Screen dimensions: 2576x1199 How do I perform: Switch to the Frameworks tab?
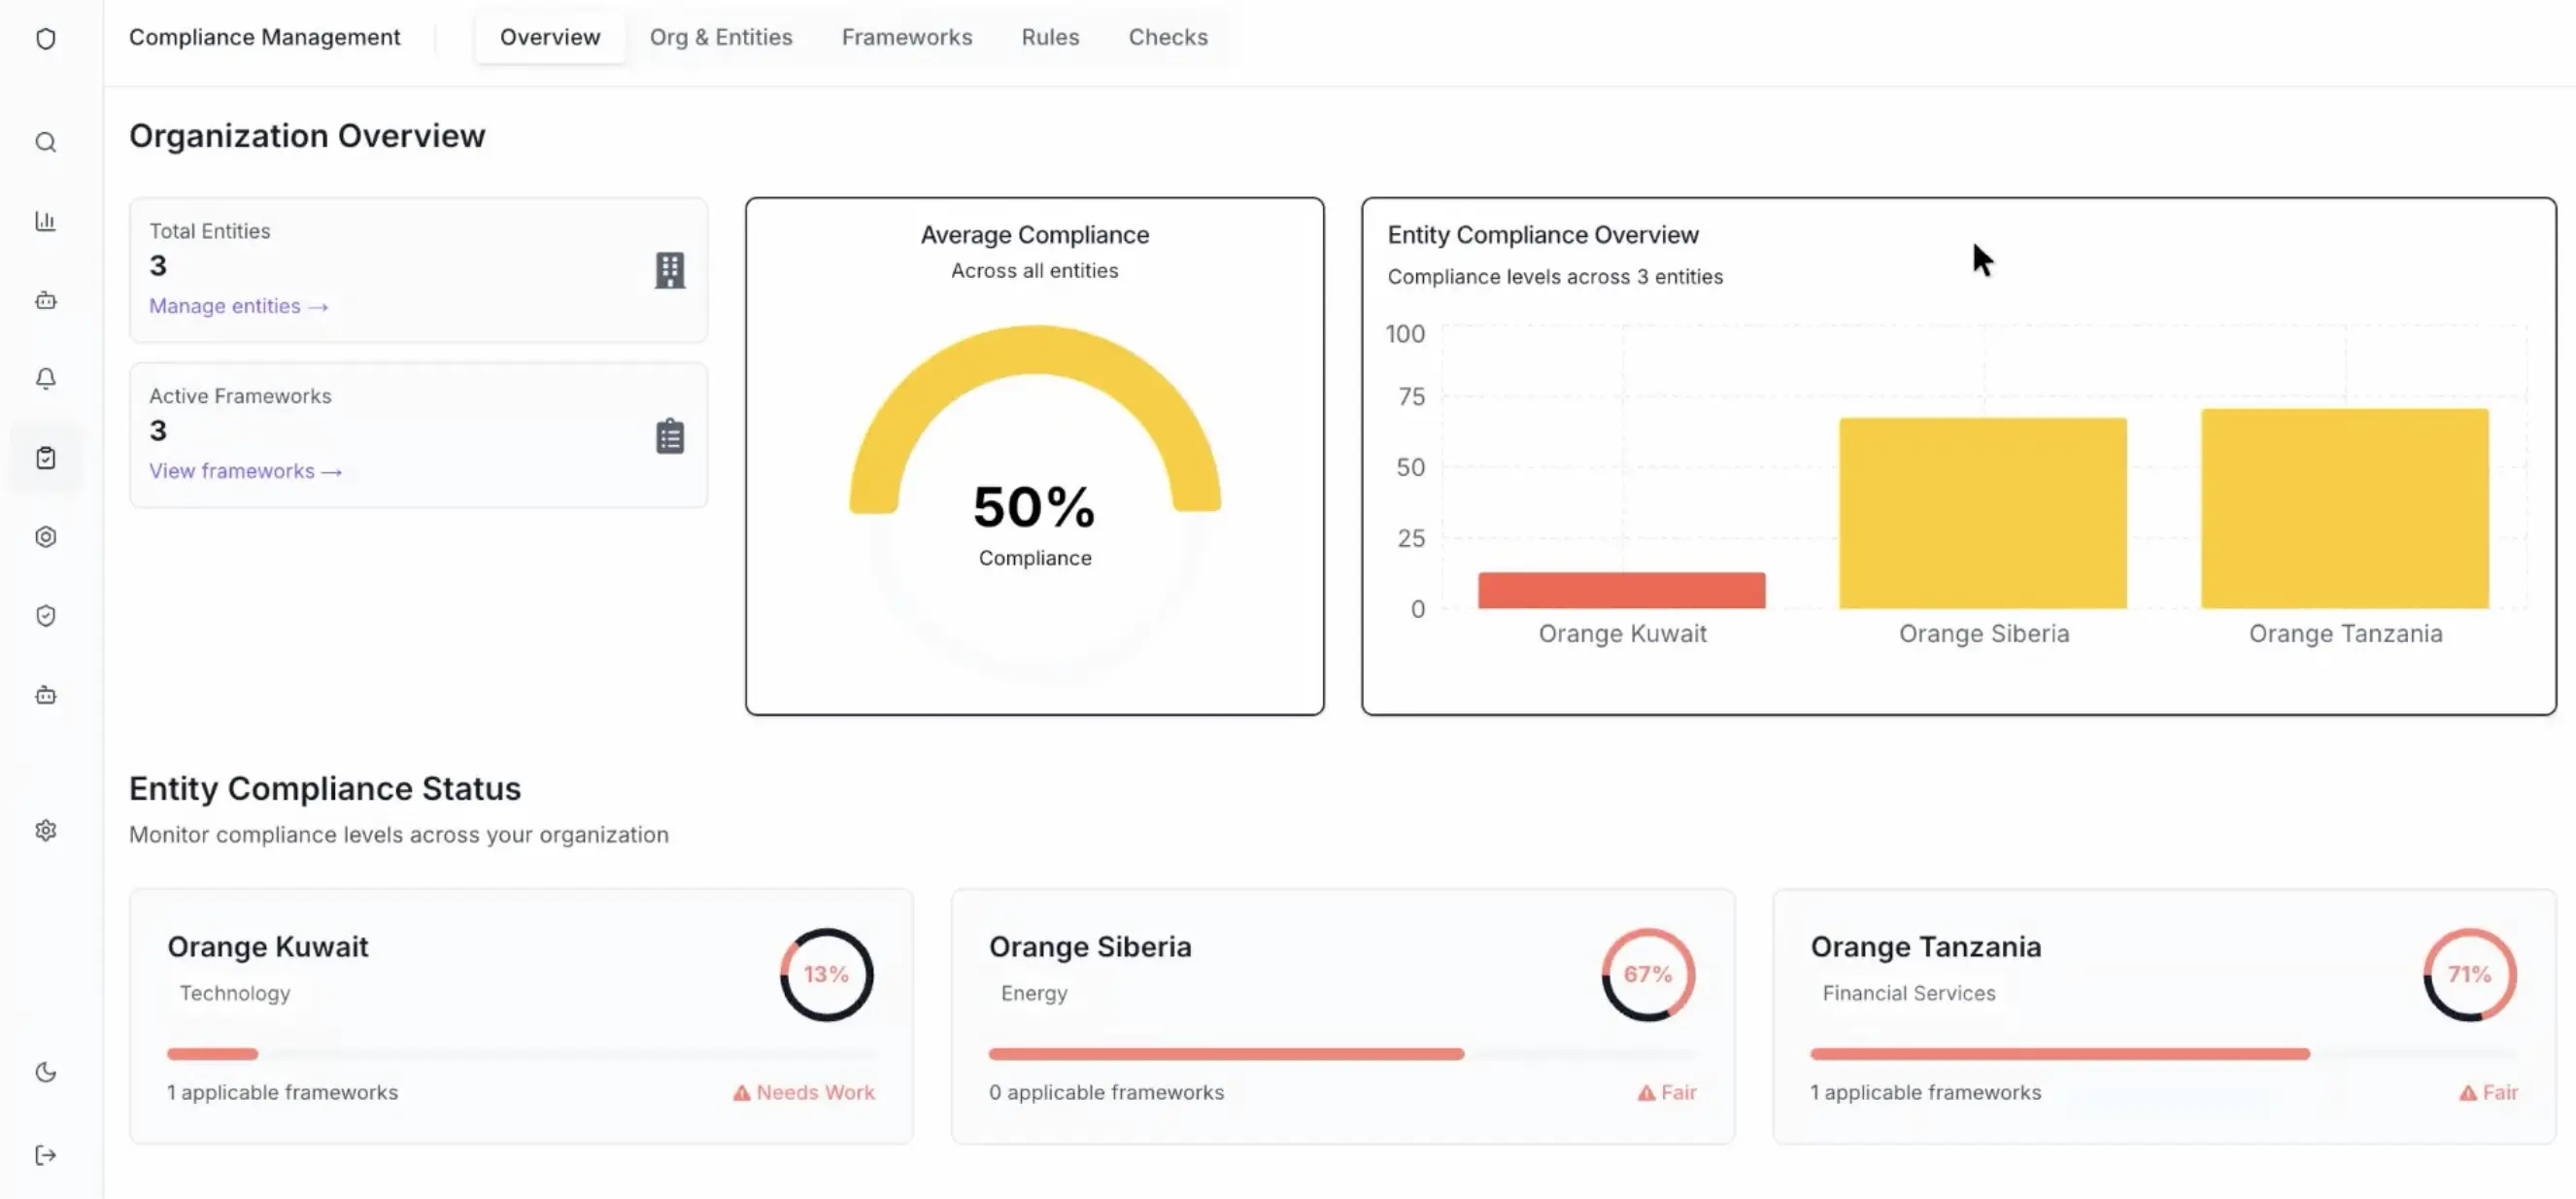(x=906, y=37)
